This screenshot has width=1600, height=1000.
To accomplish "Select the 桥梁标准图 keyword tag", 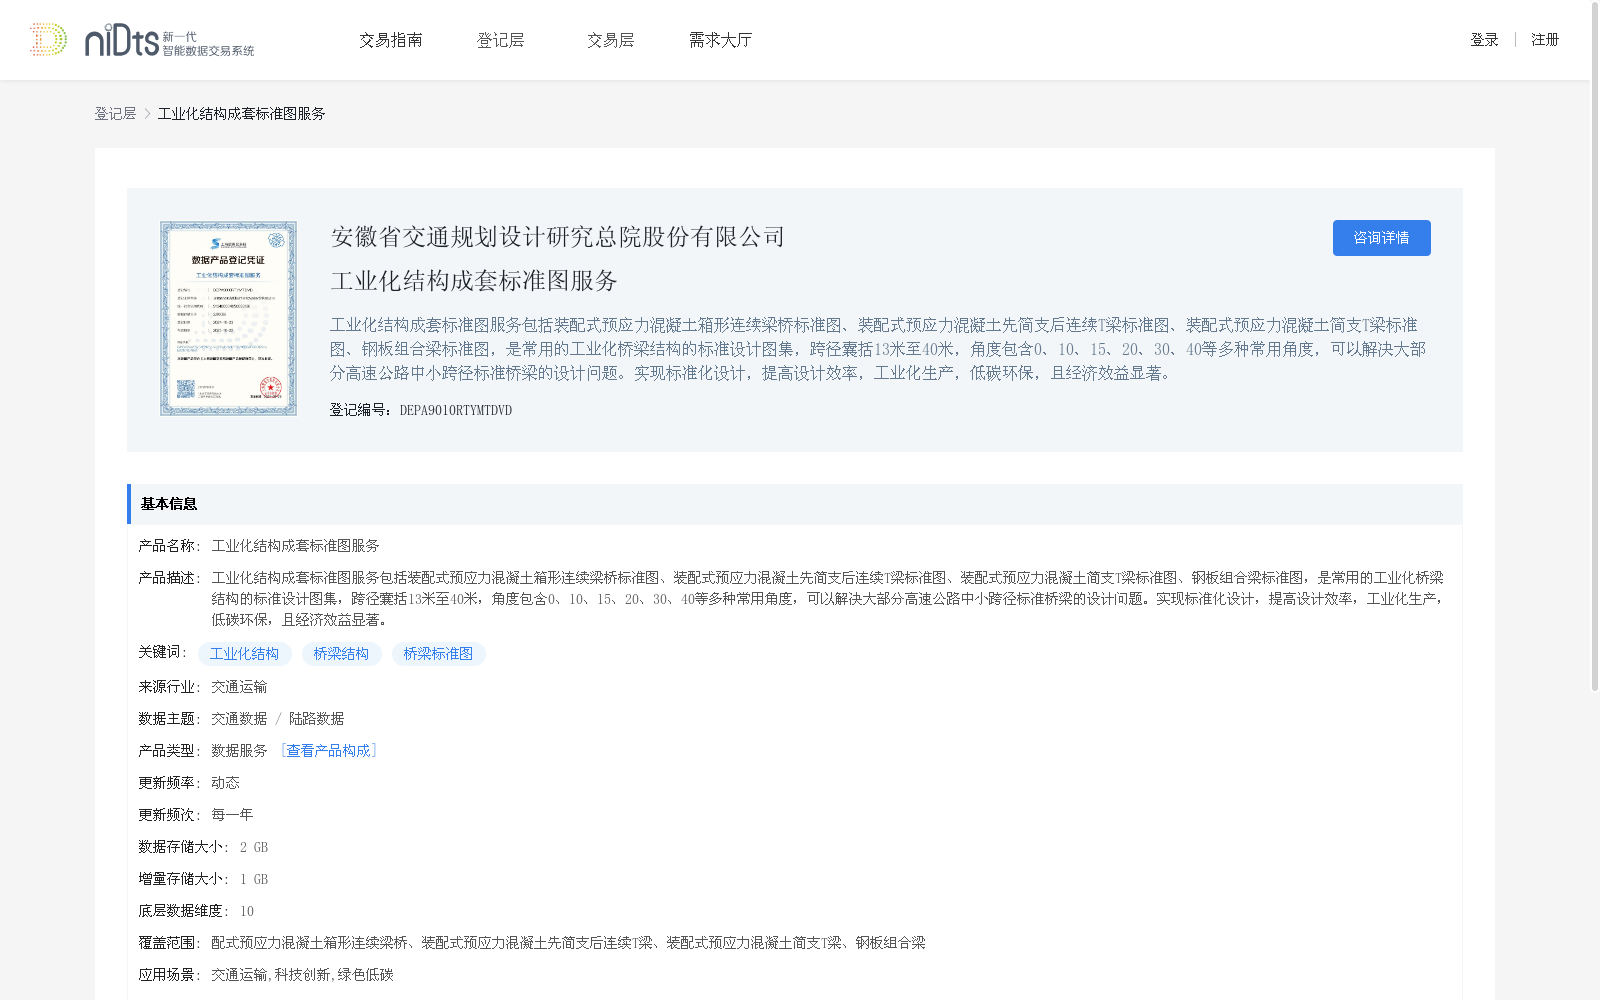I will coord(438,654).
